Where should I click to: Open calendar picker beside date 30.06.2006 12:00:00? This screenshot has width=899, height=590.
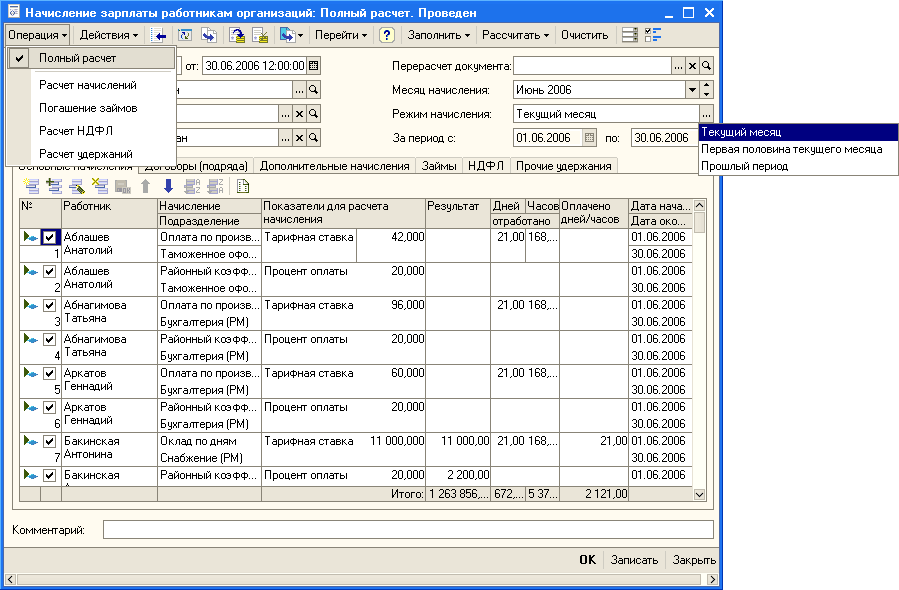(x=314, y=66)
